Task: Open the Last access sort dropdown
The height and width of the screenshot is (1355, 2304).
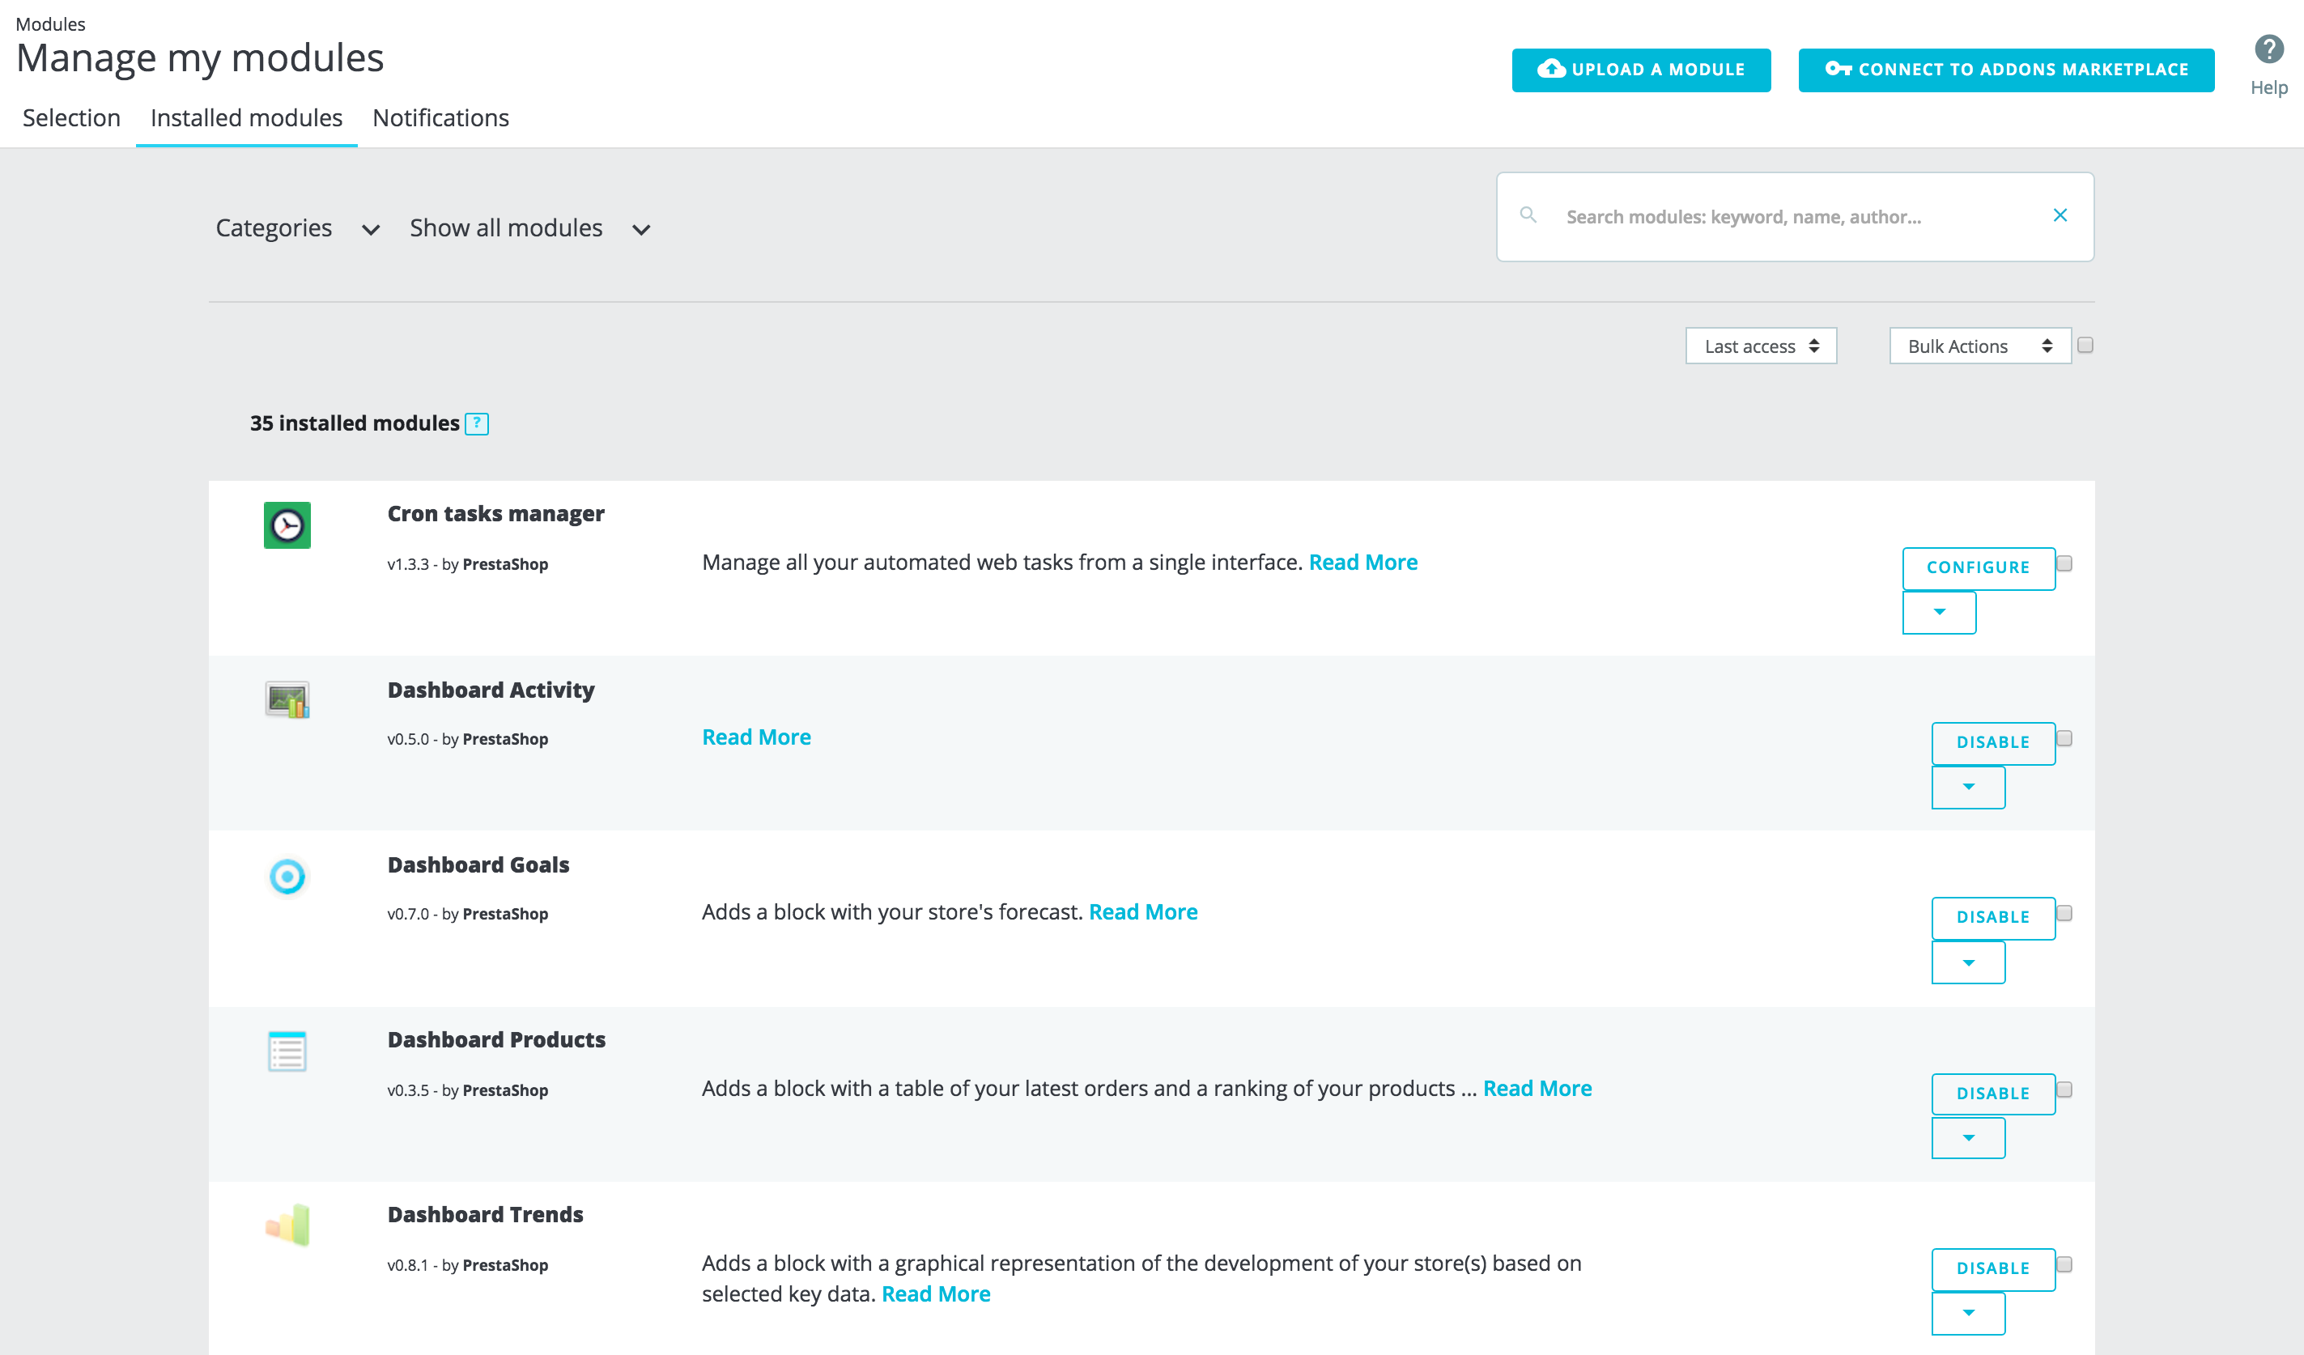Action: 1760,346
